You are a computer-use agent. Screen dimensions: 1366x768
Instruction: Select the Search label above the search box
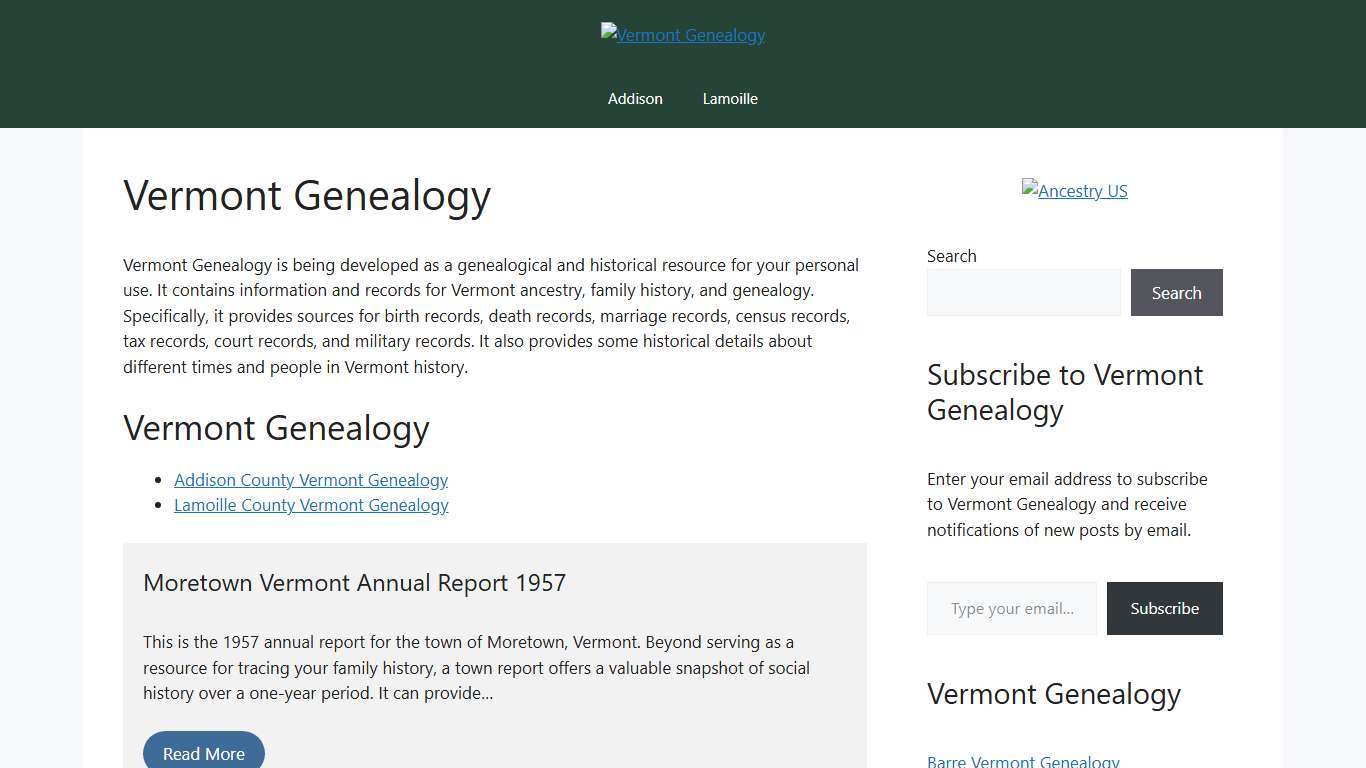pyautogui.click(x=951, y=256)
